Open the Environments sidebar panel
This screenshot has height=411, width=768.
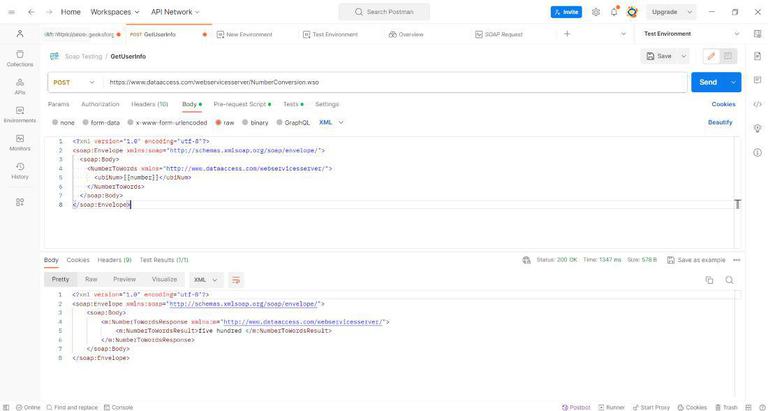pyautogui.click(x=20, y=114)
